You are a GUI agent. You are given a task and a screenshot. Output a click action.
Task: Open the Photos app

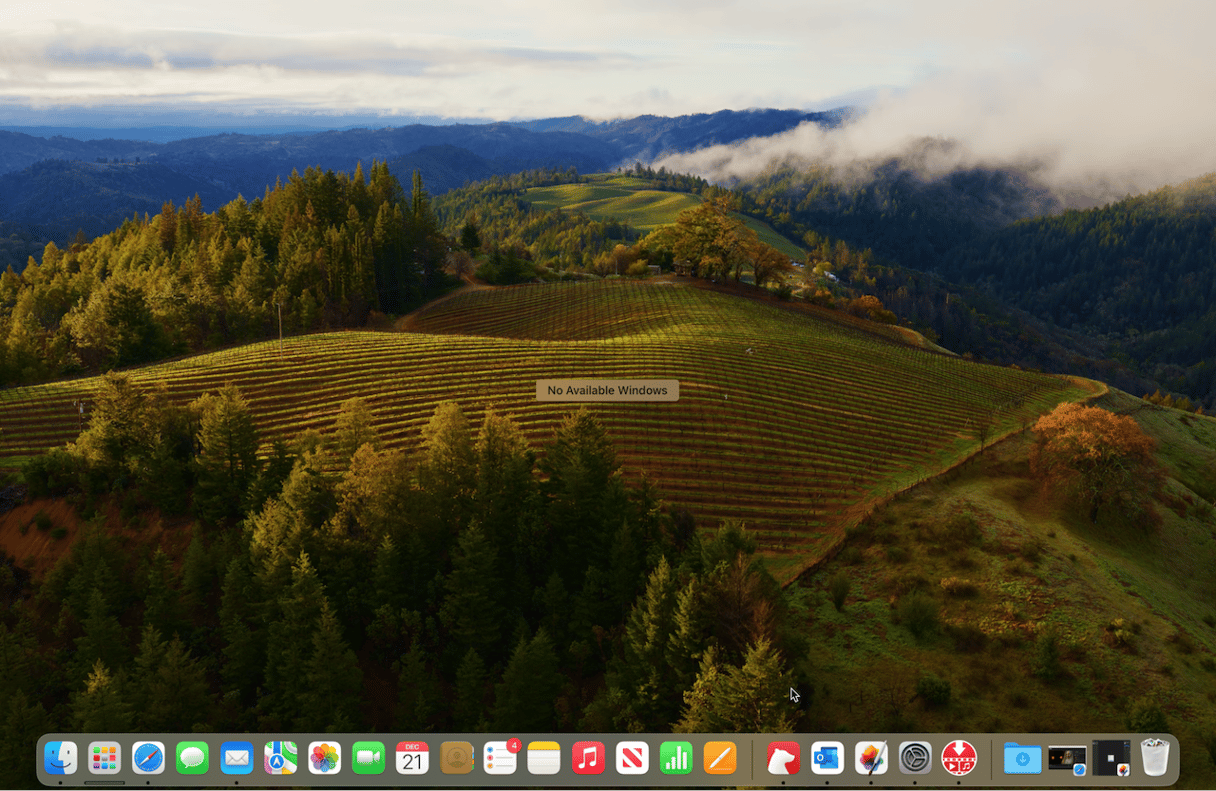(324, 758)
